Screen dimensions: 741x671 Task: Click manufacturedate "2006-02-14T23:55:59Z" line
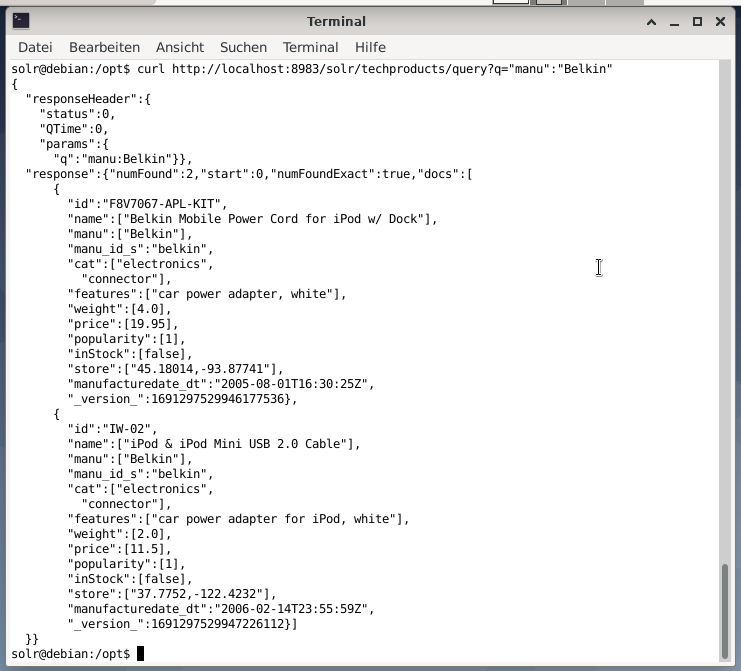pyautogui.click(x=221, y=609)
